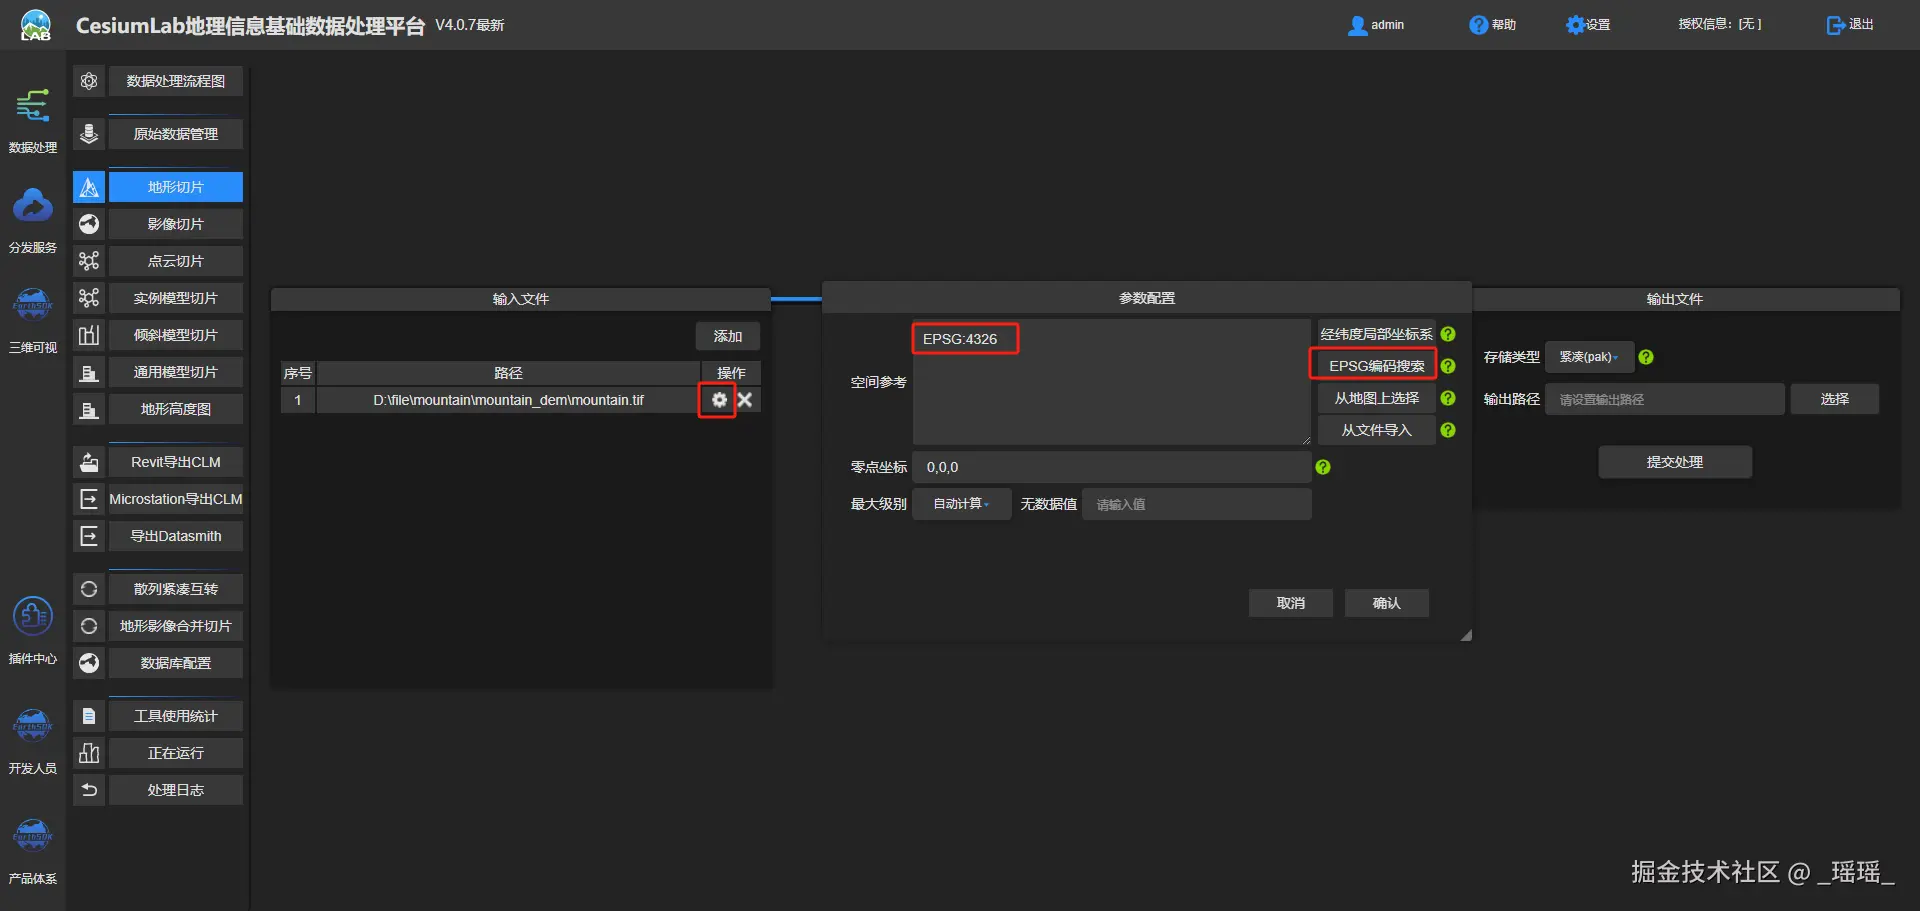1920x911 pixels.
Task: Click EPSG编码搜索 button
Action: pyautogui.click(x=1376, y=366)
